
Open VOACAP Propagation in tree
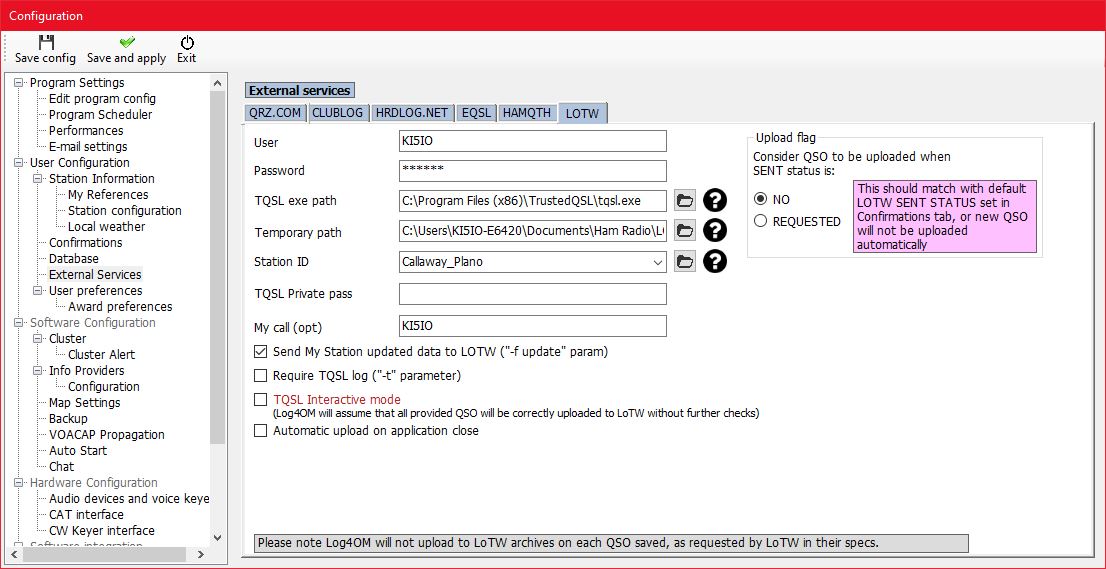coord(107,435)
